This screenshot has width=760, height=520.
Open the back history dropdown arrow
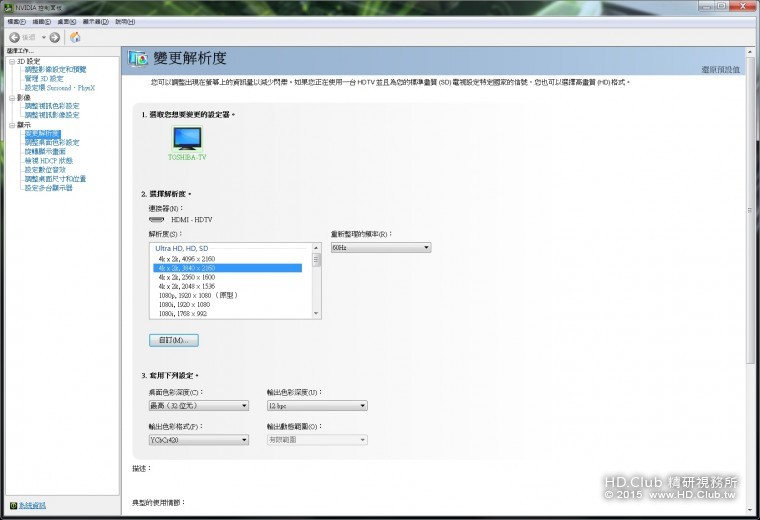pyautogui.click(x=44, y=37)
